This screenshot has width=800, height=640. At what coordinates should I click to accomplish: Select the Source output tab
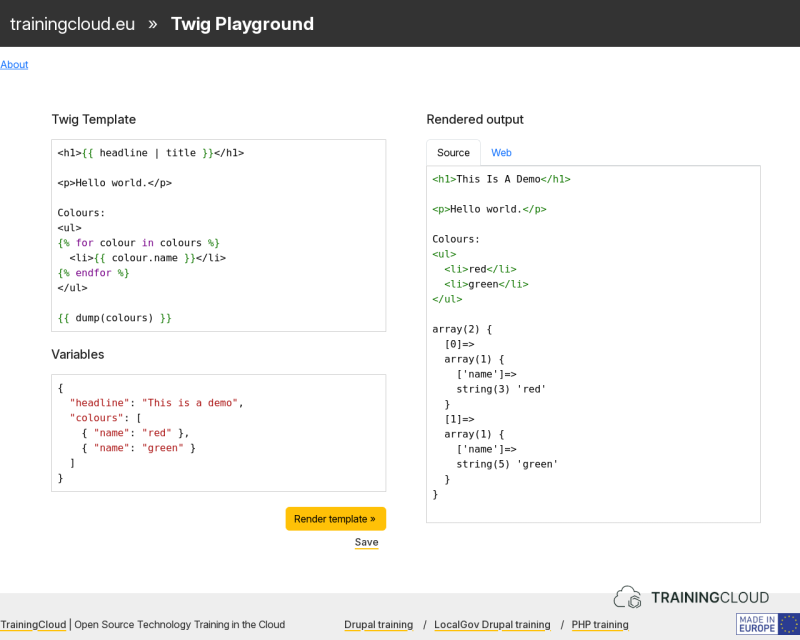(x=453, y=153)
